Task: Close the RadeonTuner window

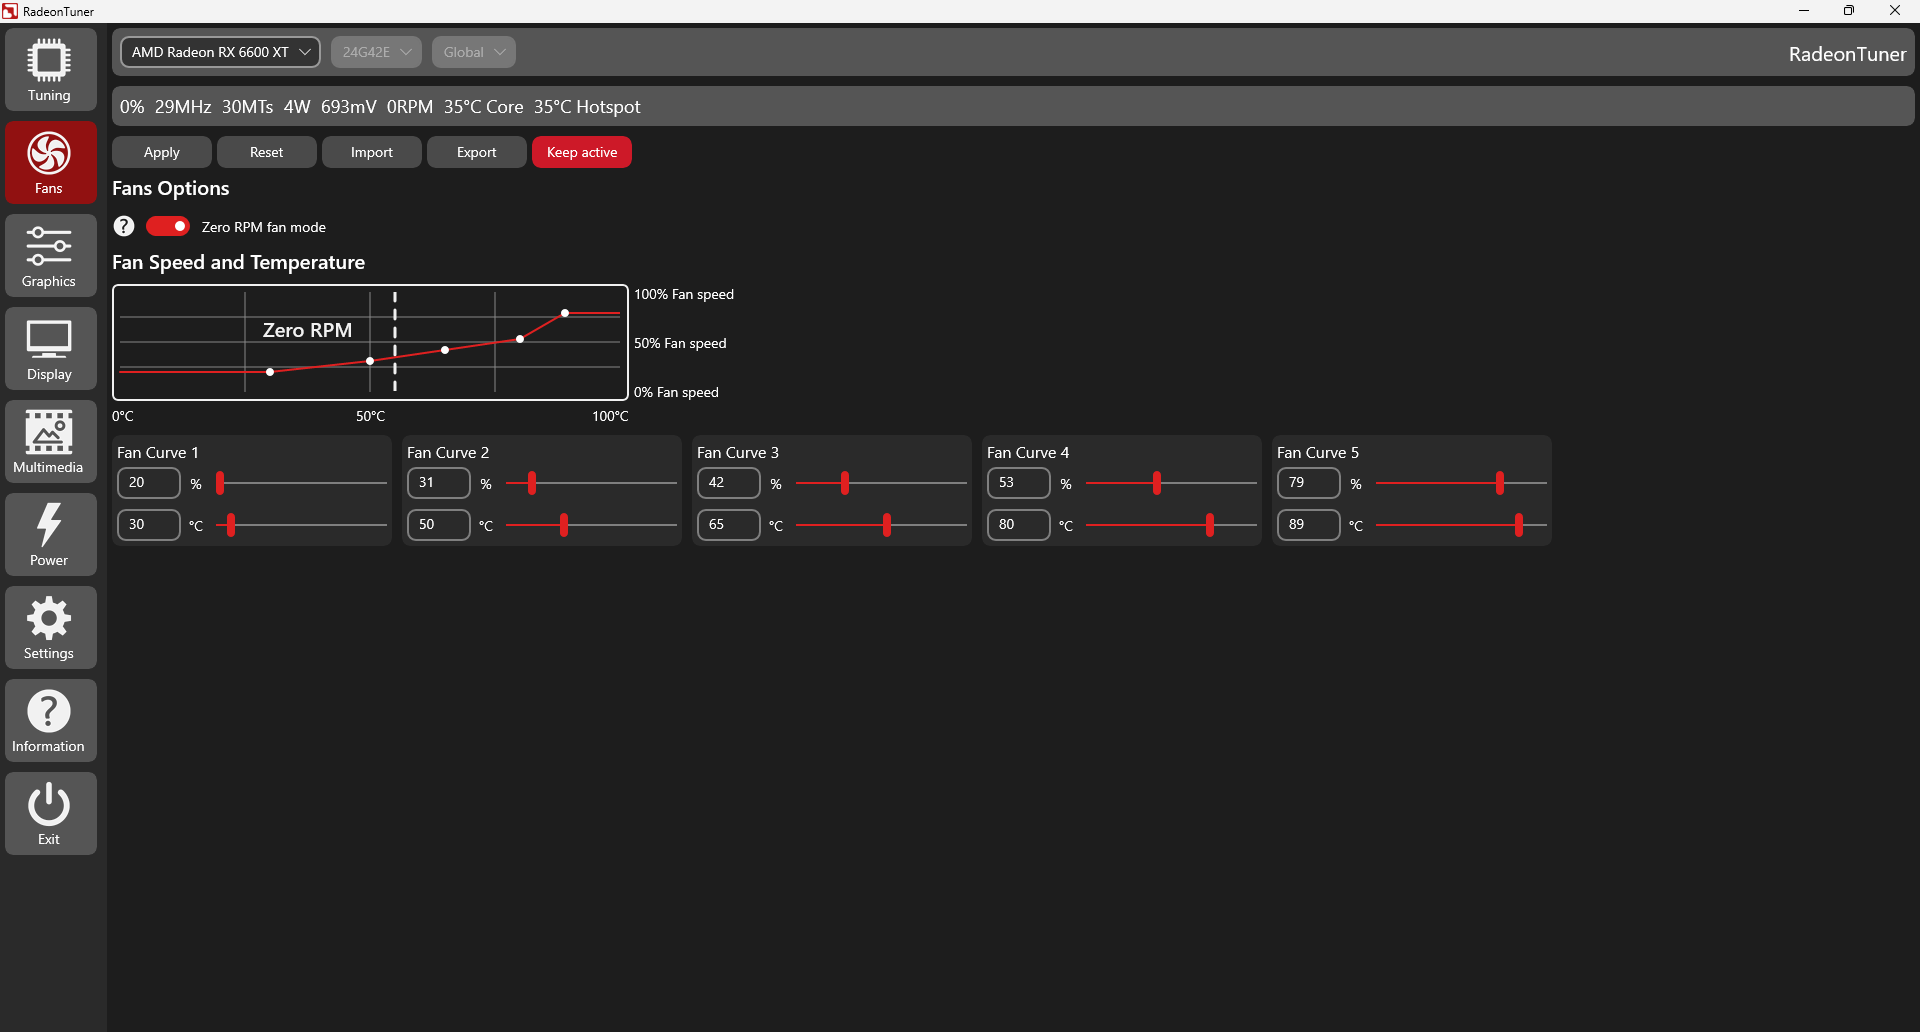Action: click(x=1895, y=11)
